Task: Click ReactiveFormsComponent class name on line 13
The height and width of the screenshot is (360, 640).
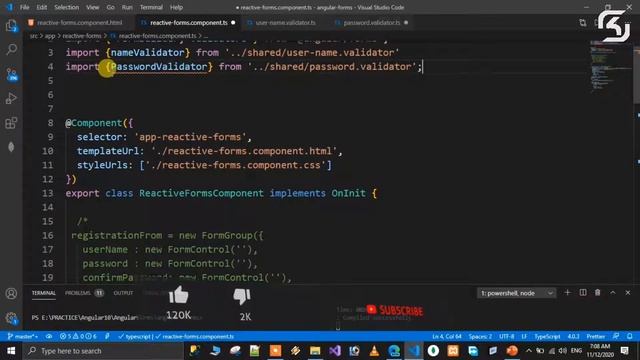Action: coord(201,193)
